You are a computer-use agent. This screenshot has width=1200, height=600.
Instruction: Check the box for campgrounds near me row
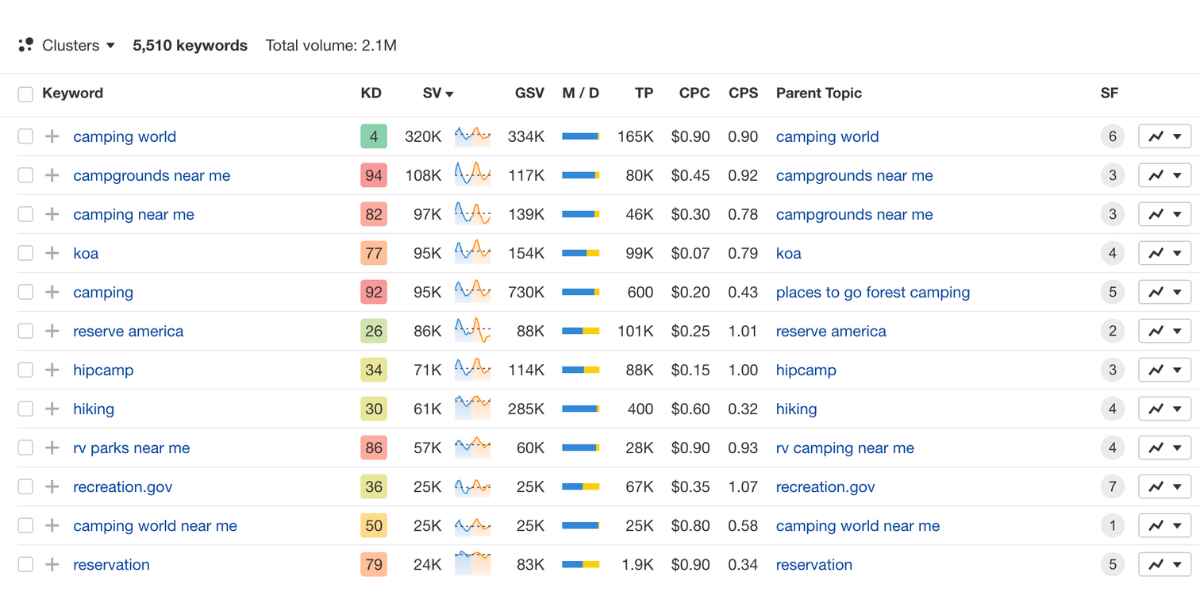tap(25, 176)
